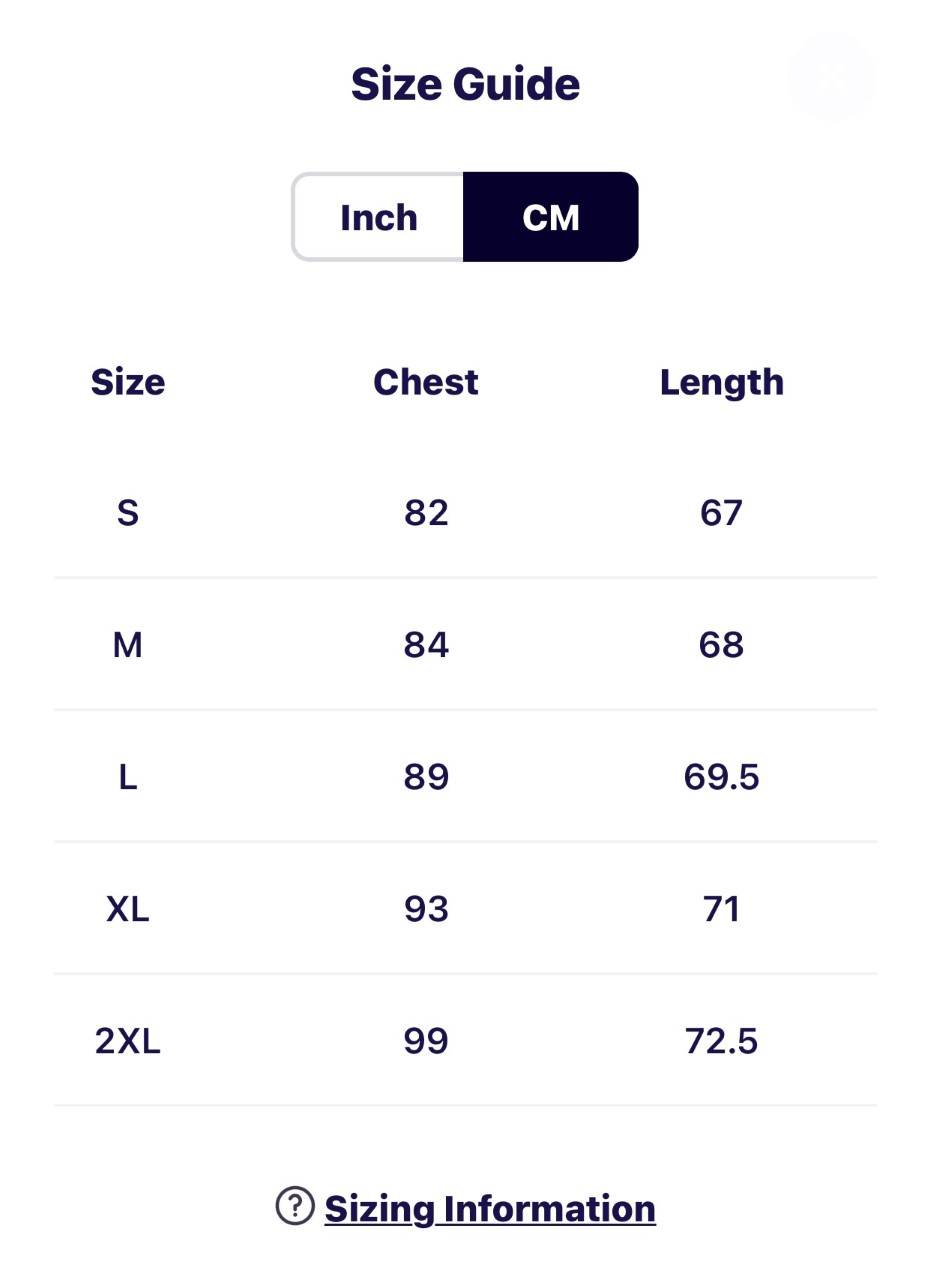Click the Length column header
931x1280 pixels.
point(721,382)
